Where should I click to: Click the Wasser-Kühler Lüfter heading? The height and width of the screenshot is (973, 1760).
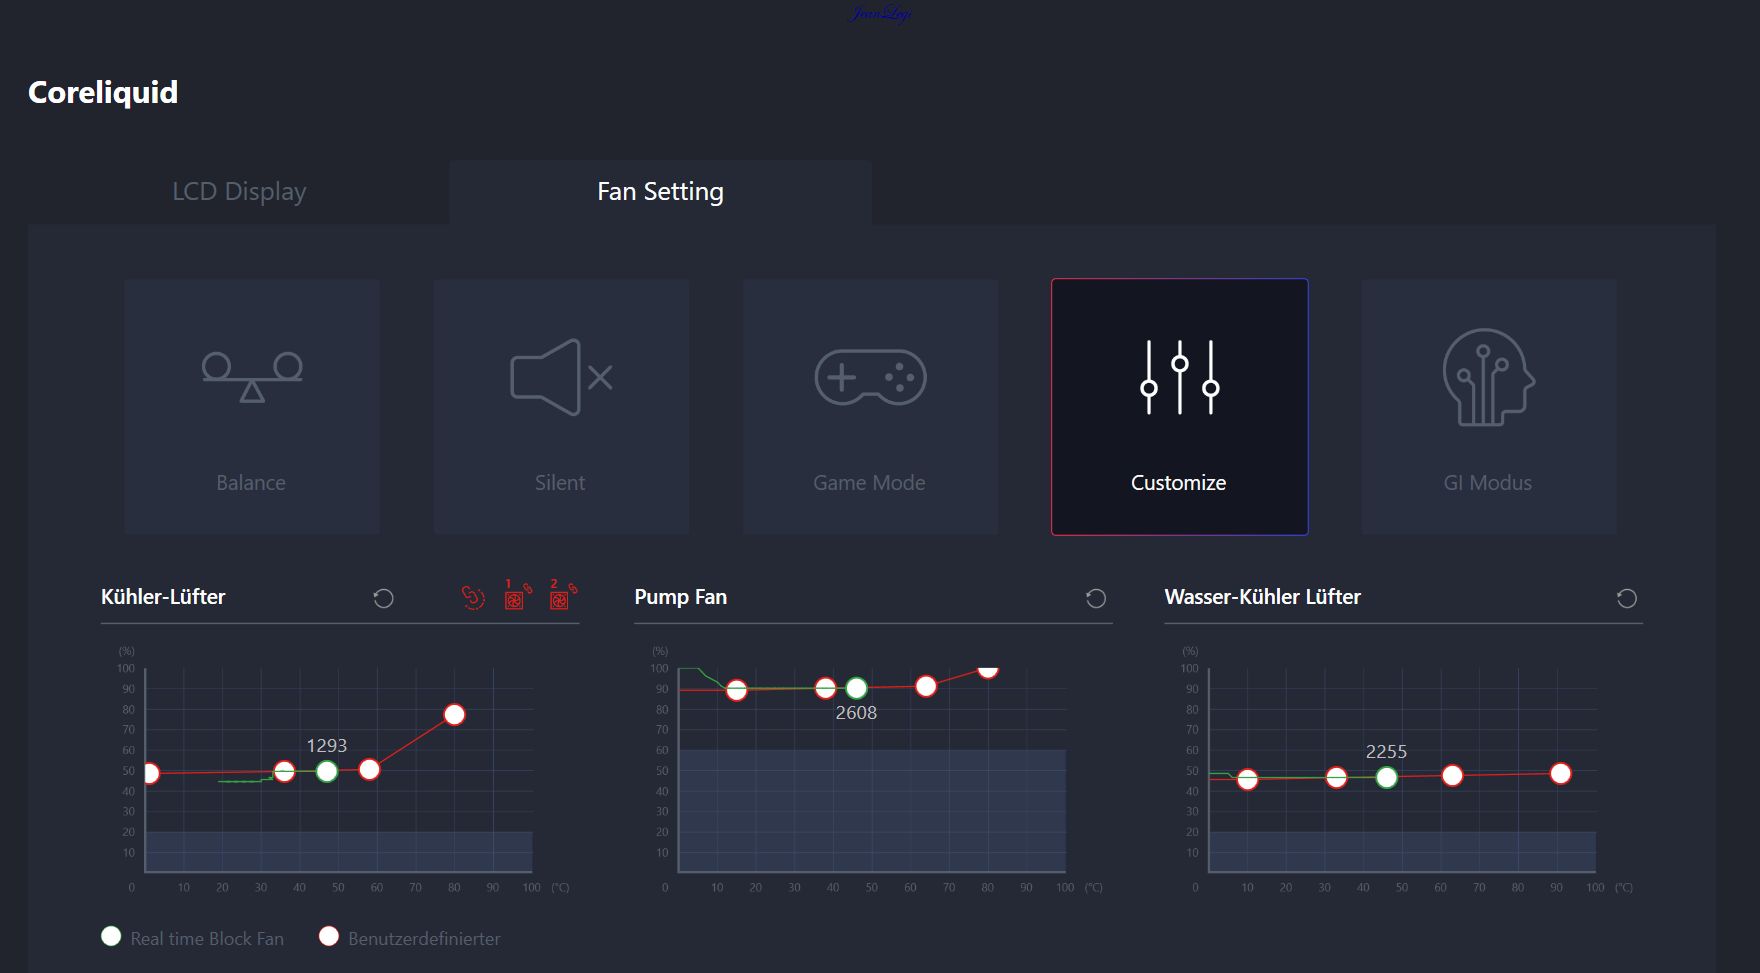point(1262,597)
